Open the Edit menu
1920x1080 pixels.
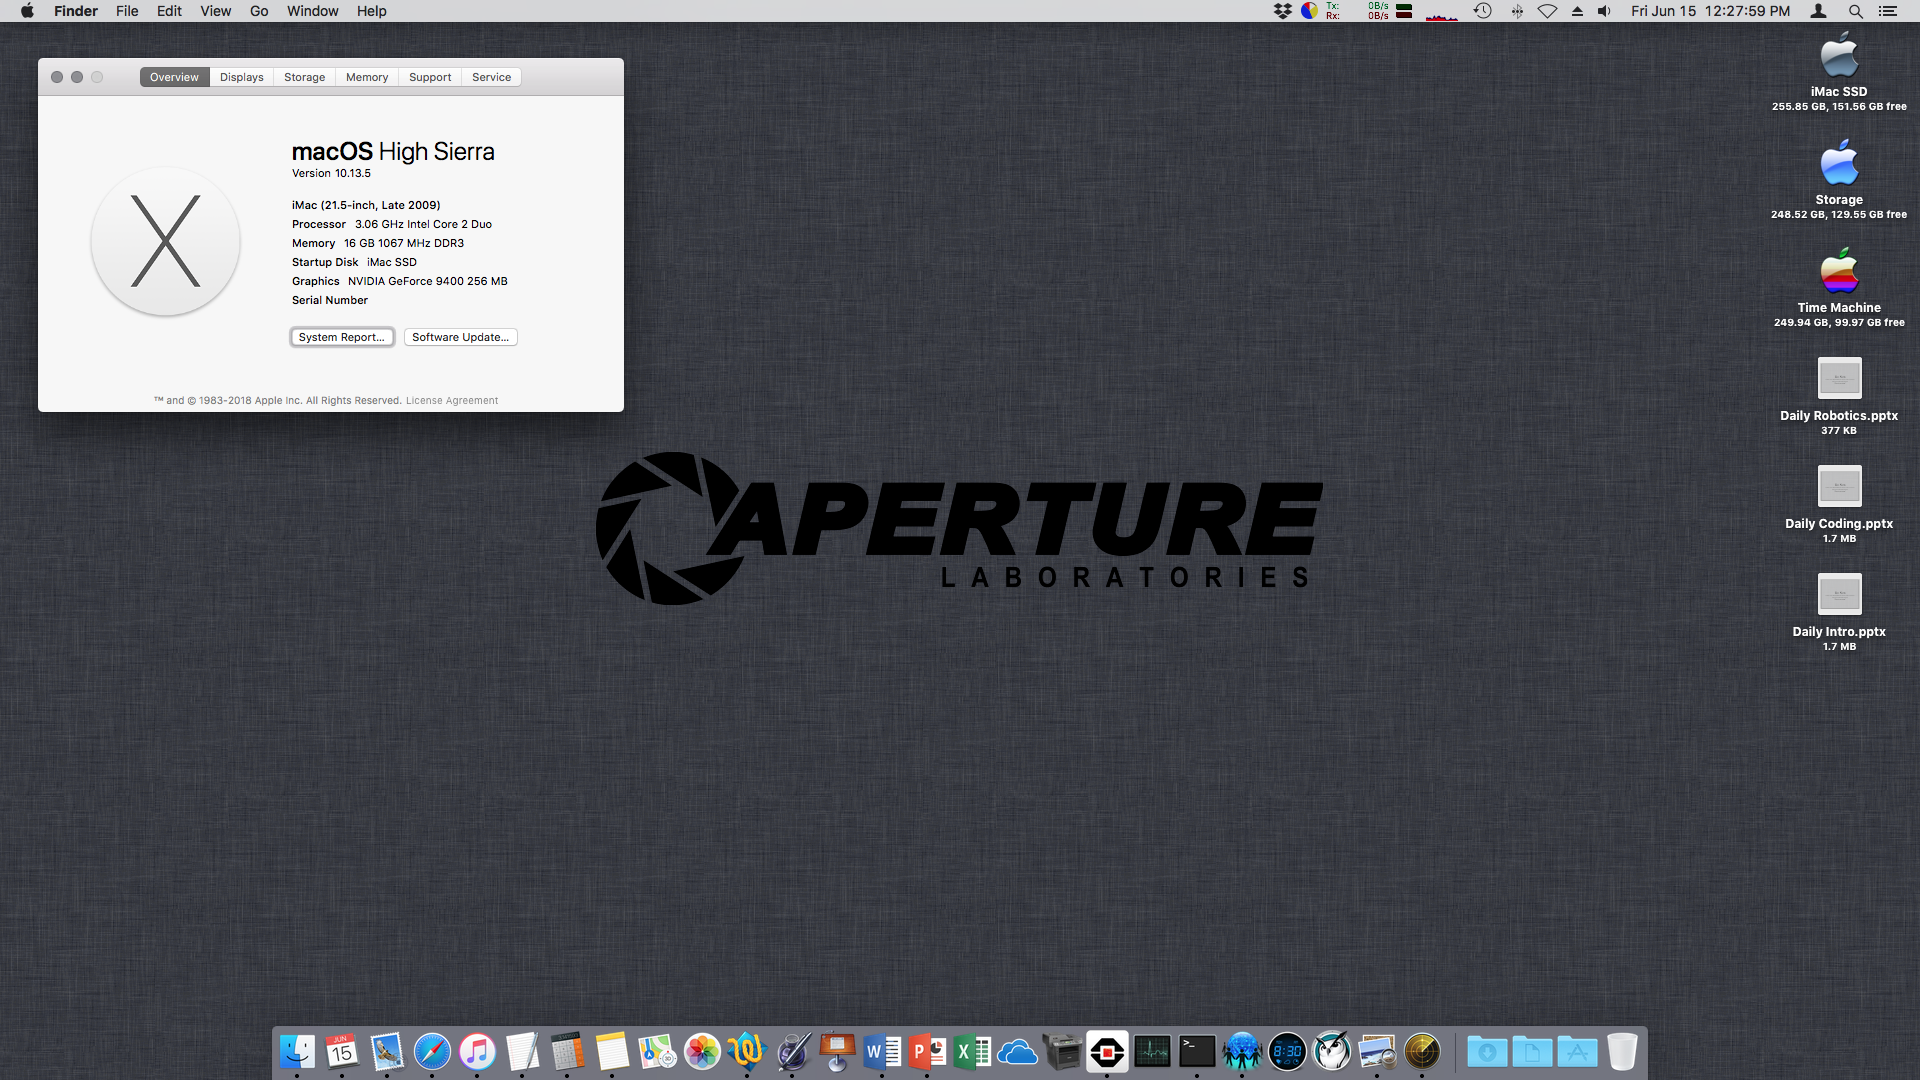point(169,11)
